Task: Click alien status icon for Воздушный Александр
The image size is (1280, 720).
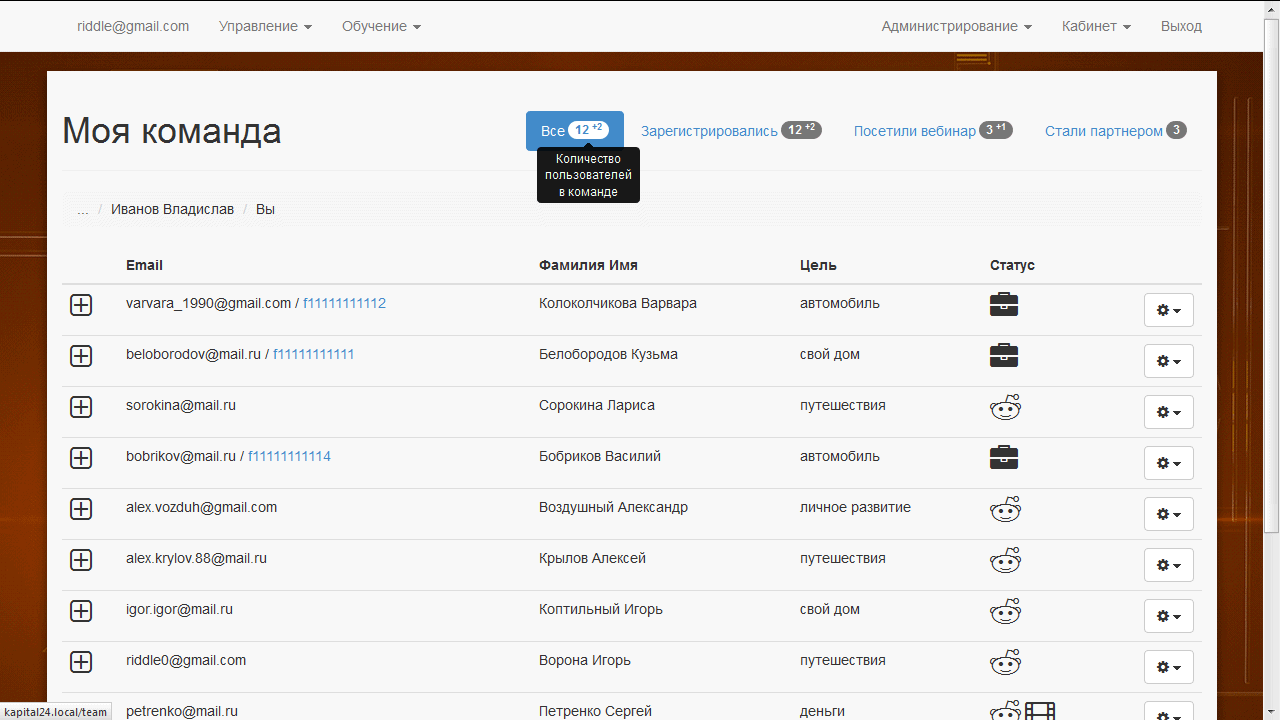Action: tap(1005, 509)
